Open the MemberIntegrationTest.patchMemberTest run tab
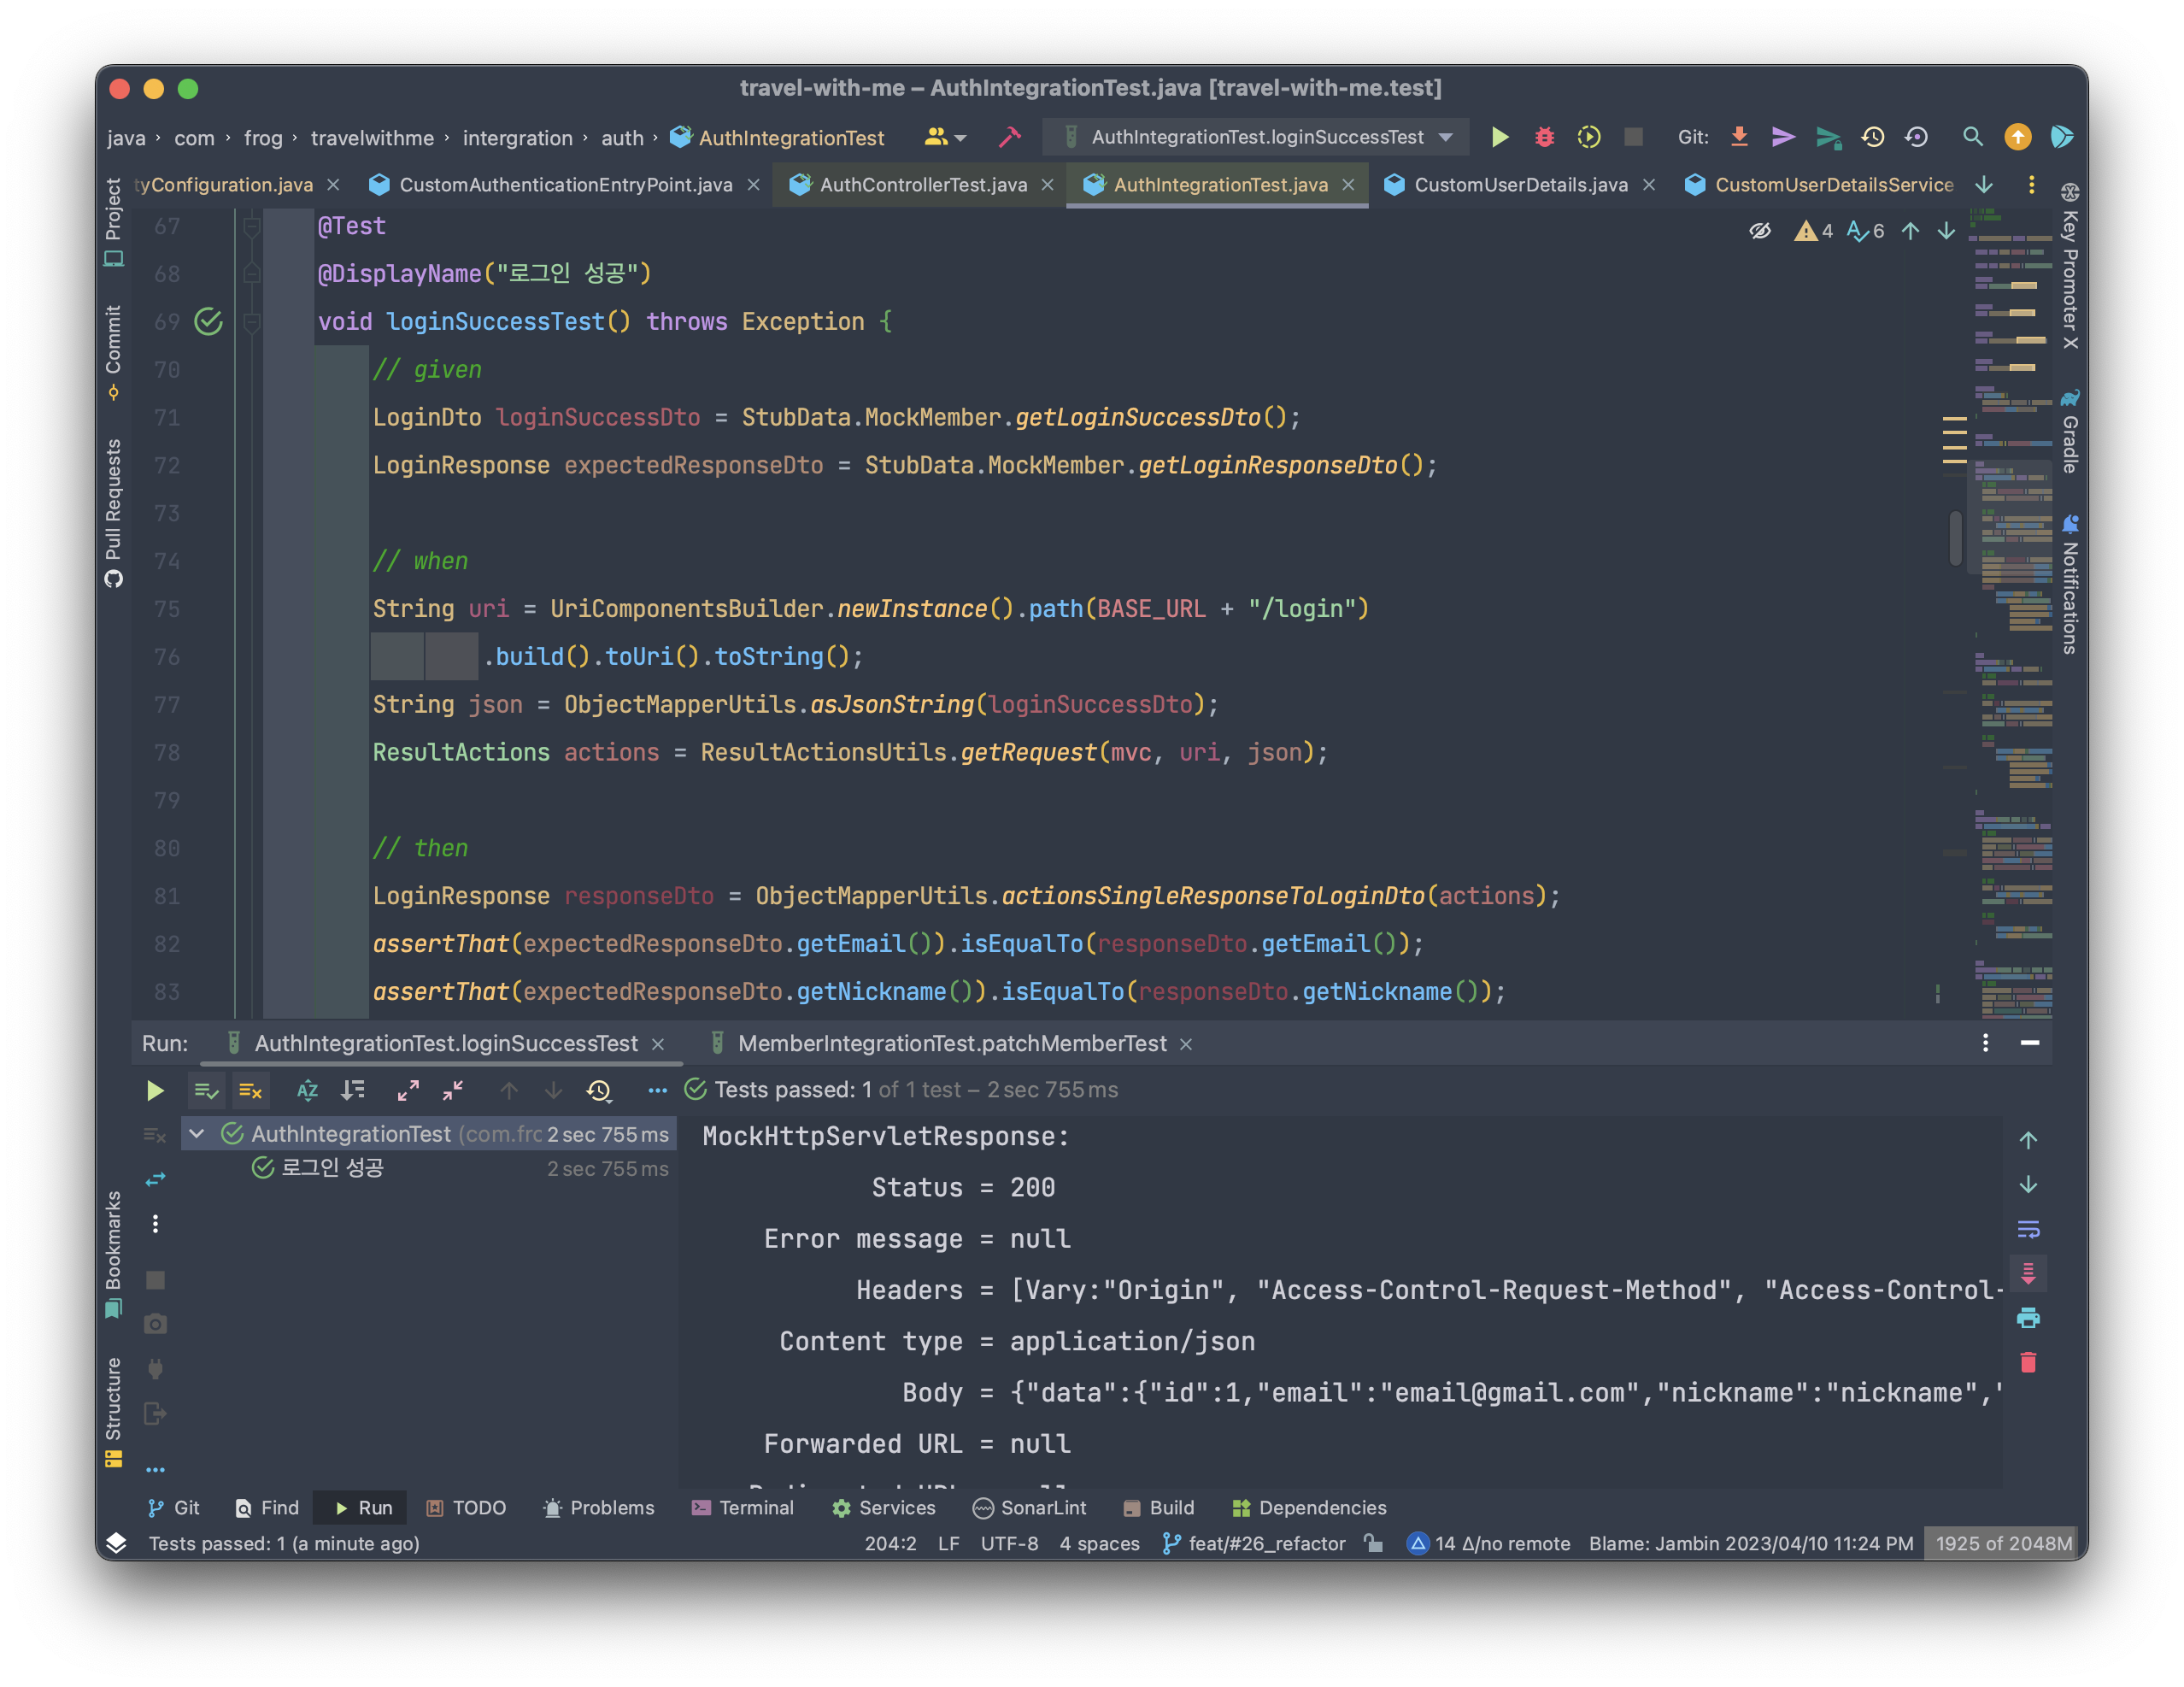Screen dimensions: 2184x1687 [x=951, y=1043]
